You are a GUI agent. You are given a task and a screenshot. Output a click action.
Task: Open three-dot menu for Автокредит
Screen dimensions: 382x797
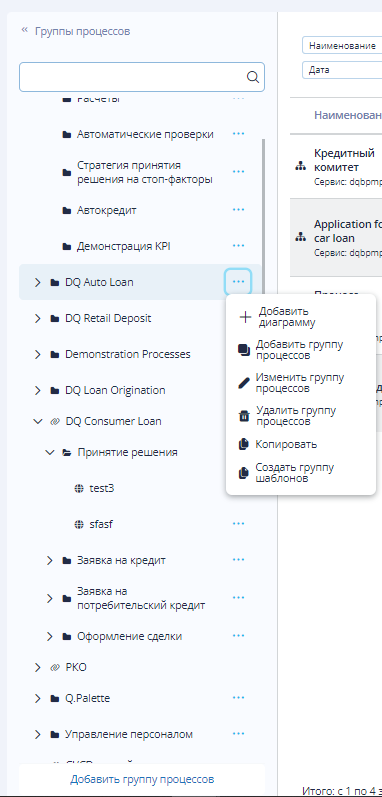click(x=238, y=209)
